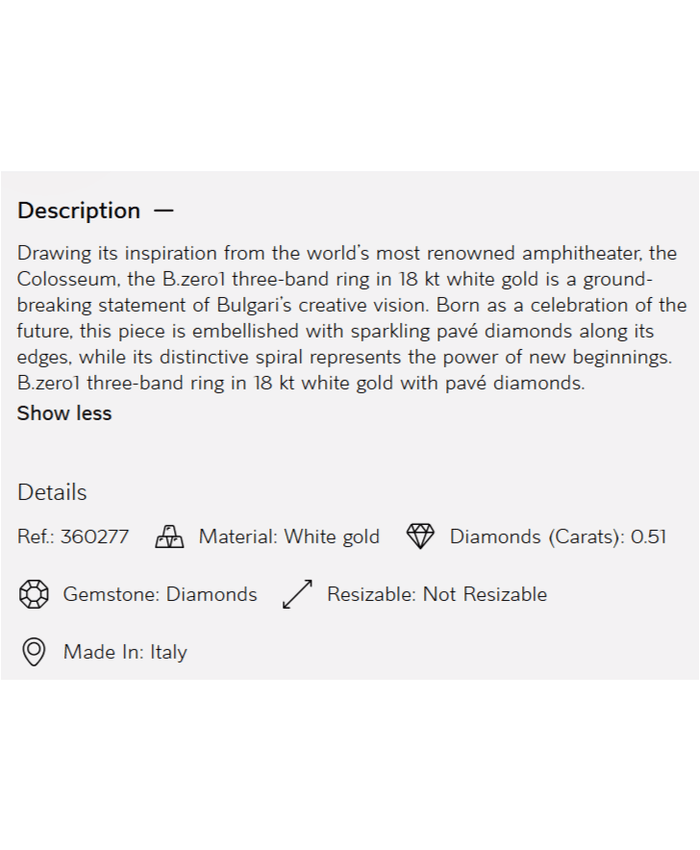Screen dimensions: 700x850
Task: Click the last description sentence ending 'pavé diamonds.'
Action: pyautogui.click(x=300, y=383)
